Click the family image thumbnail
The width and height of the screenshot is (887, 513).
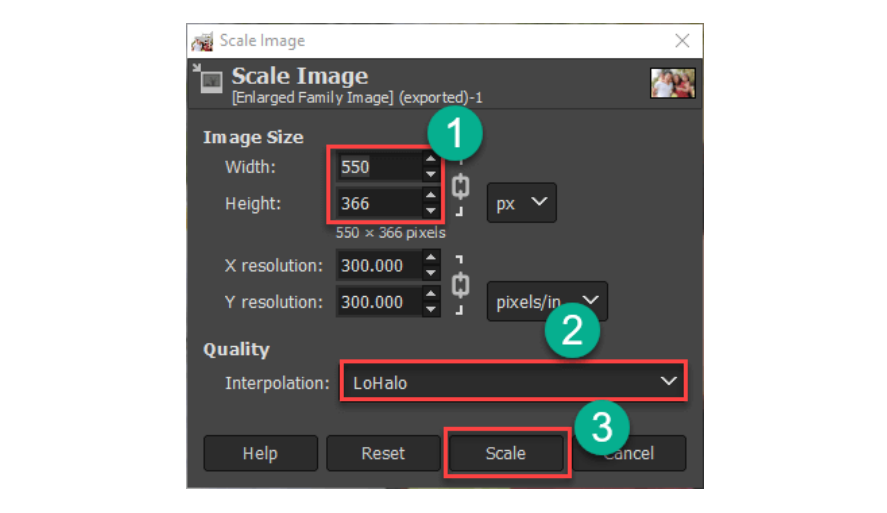(672, 83)
